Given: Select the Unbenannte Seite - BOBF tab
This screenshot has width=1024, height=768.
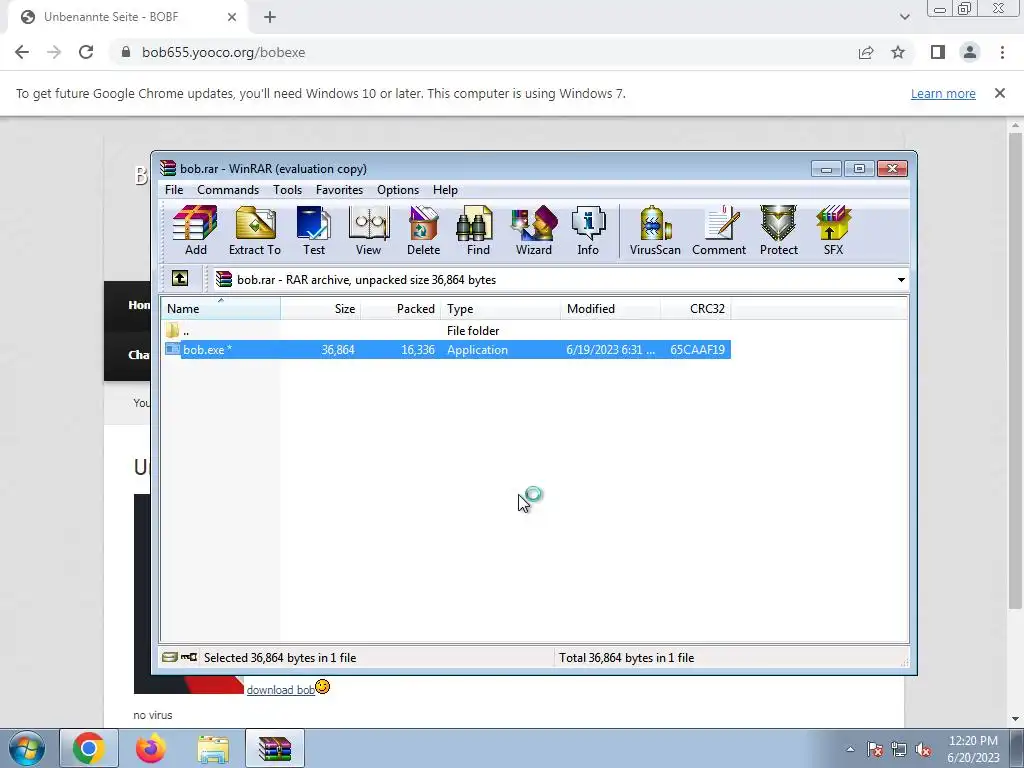Looking at the screenshot, I should coord(128,17).
